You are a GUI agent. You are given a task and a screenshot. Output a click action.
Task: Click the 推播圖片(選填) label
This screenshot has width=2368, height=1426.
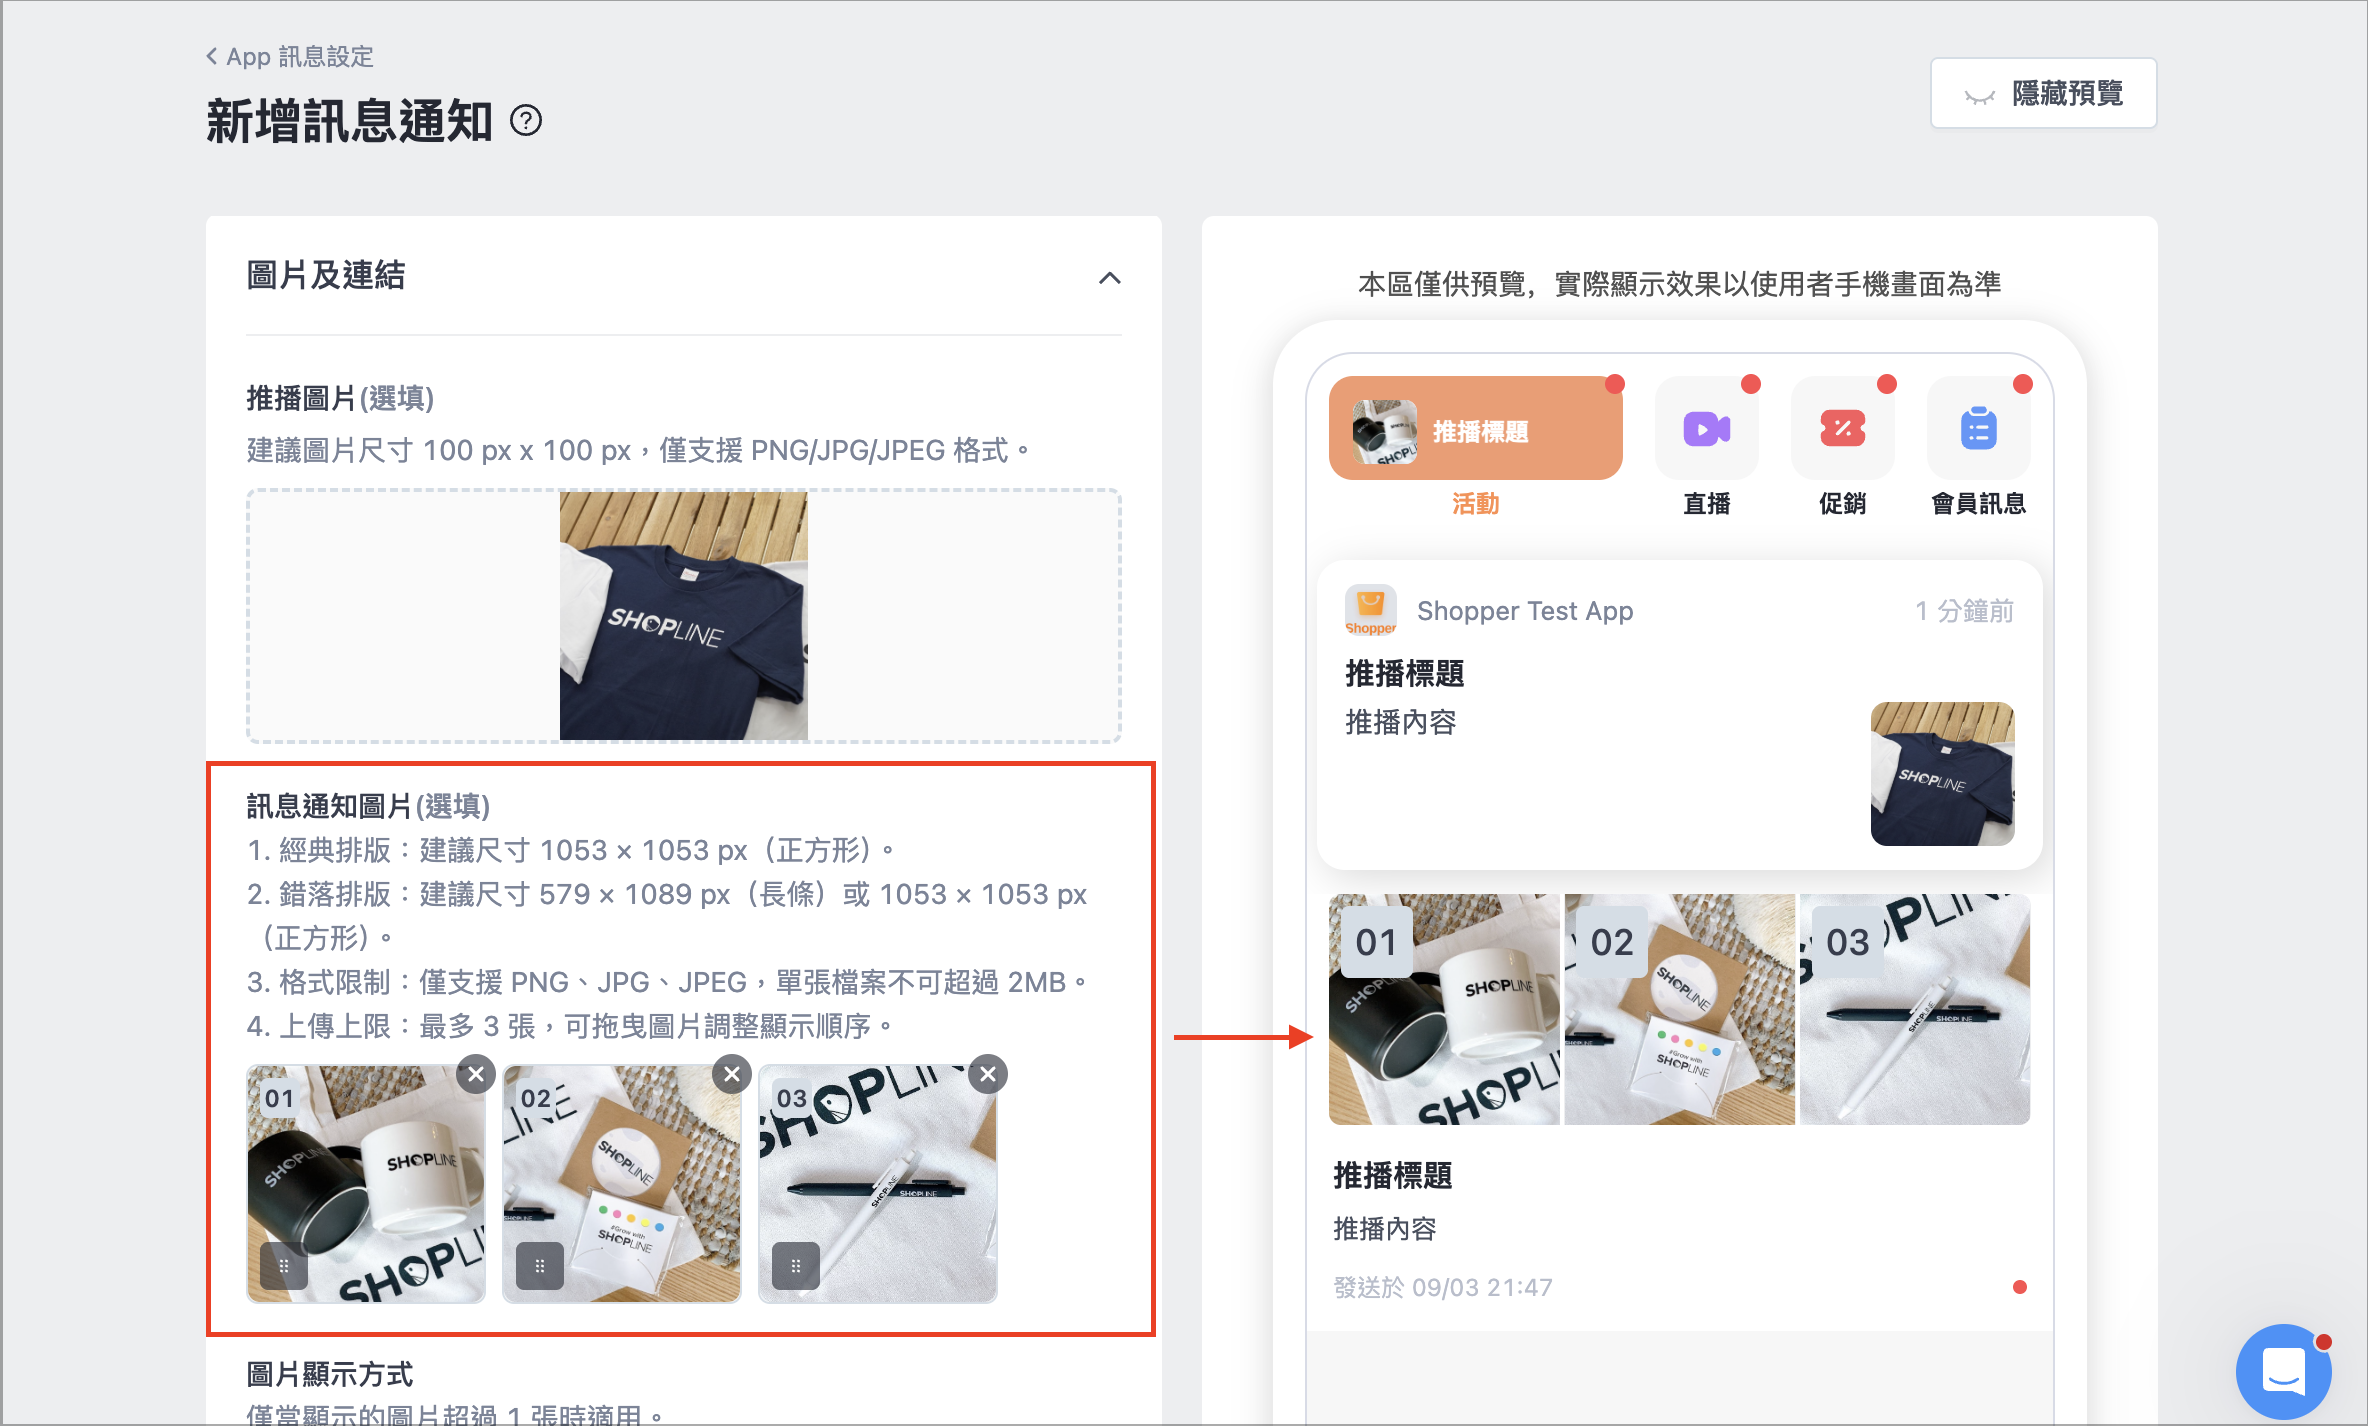340,398
